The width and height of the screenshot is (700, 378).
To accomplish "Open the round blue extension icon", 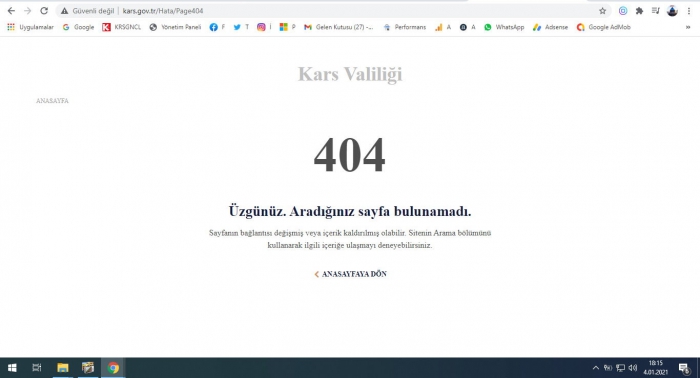I will (x=623, y=11).
